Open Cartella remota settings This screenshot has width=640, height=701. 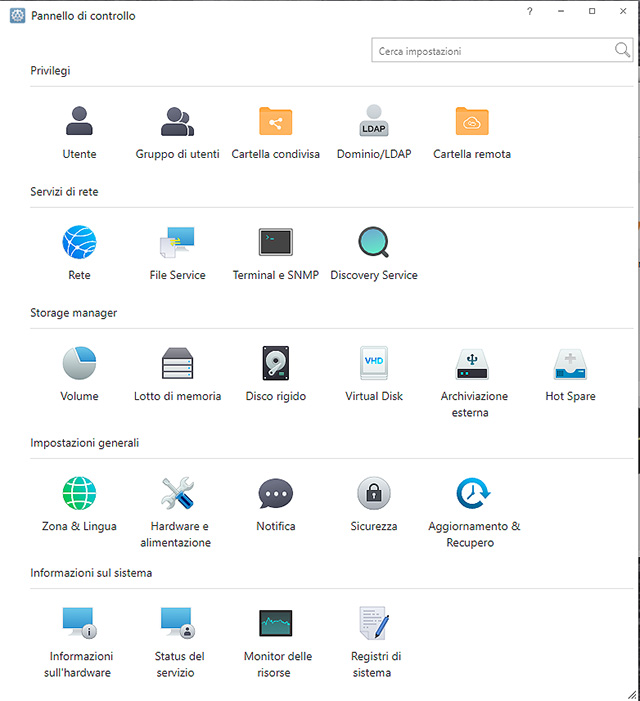(x=472, y=122)
